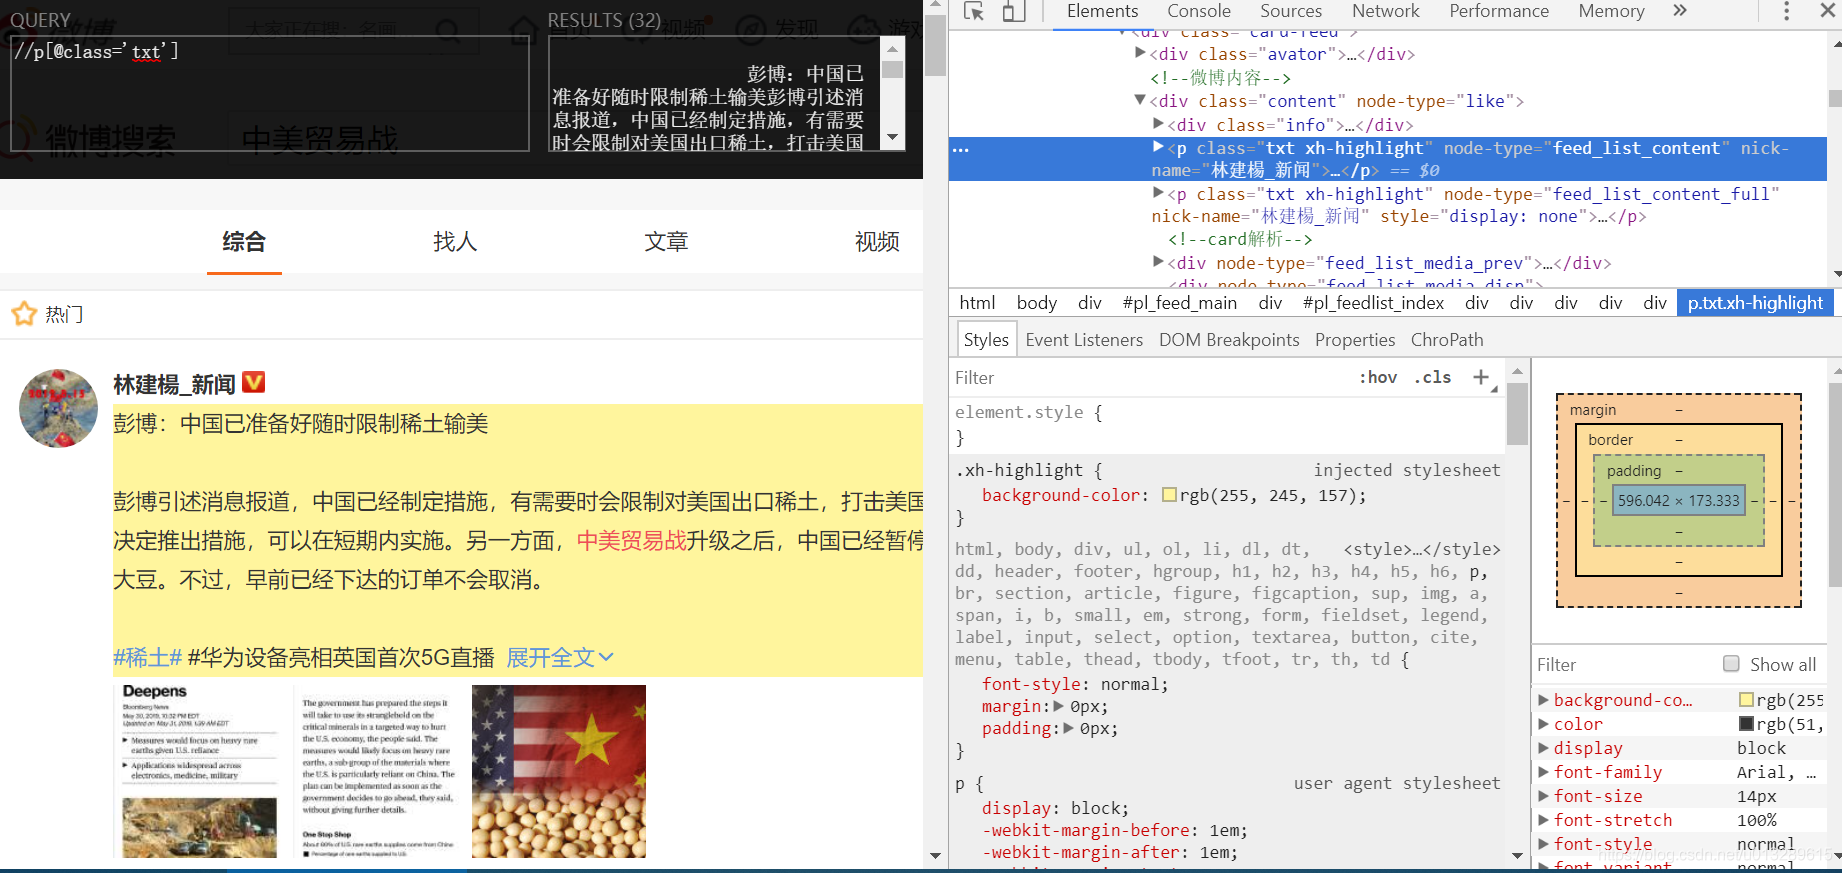Image resolution: width=1842 pixels, height=873 pixels.
Task: Switch to the Sources tab
Action: point(1291,11)
